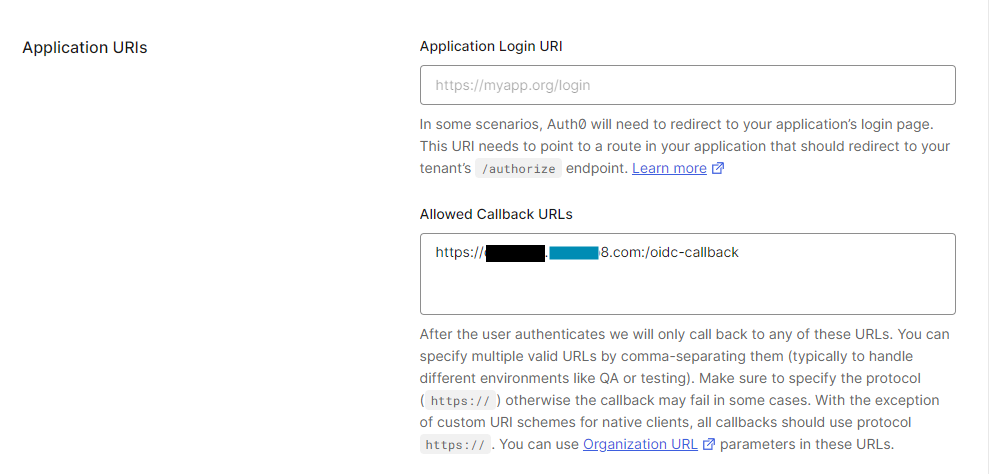This screenshot has width=994, height=474.
Task: Open the Learn more link
Action: 669,168
